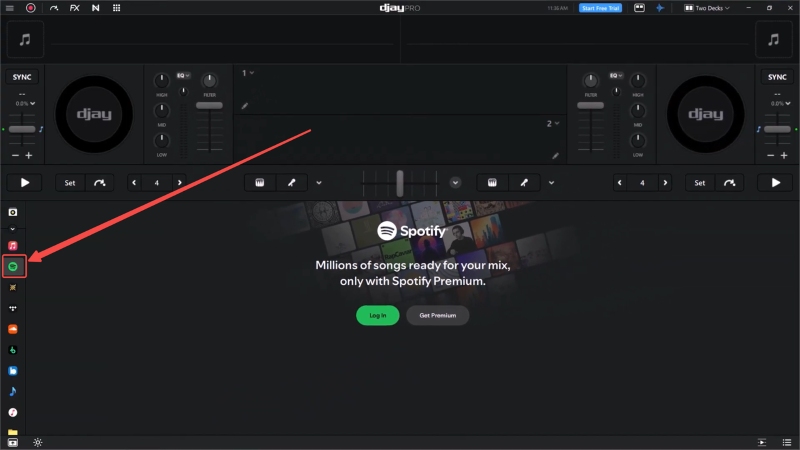Open the right deck tempo percentage dropdown
Image resolution: width=800 pixels, height=450 pixels.
780,104
